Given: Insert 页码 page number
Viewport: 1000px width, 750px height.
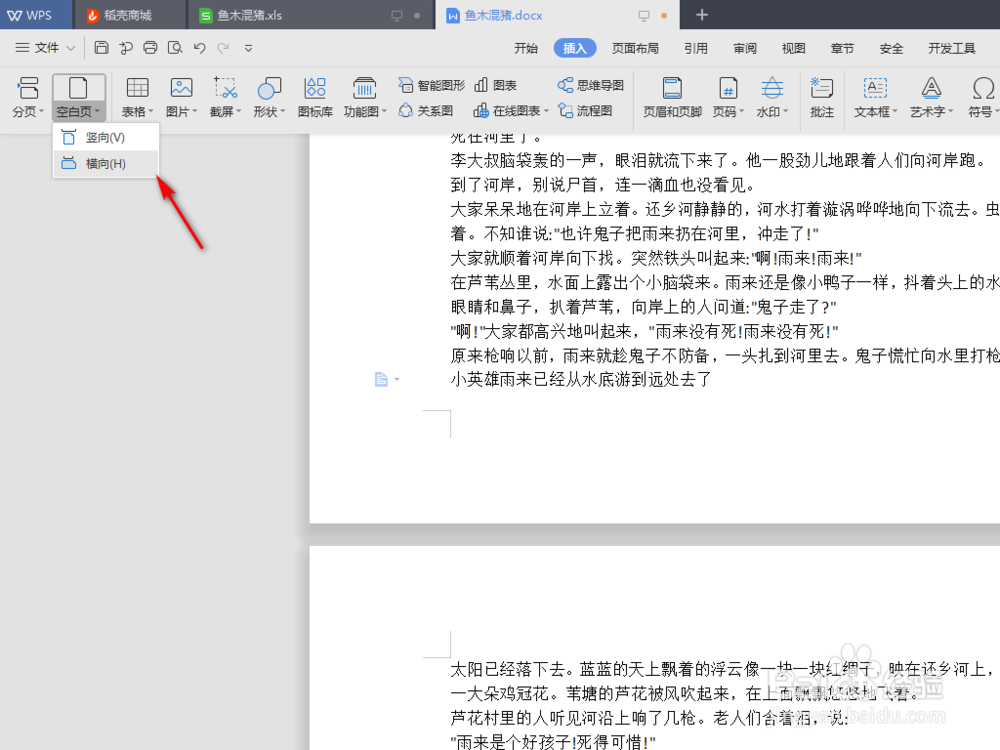Looking at the screenshot, I should [x=728, y=97].
